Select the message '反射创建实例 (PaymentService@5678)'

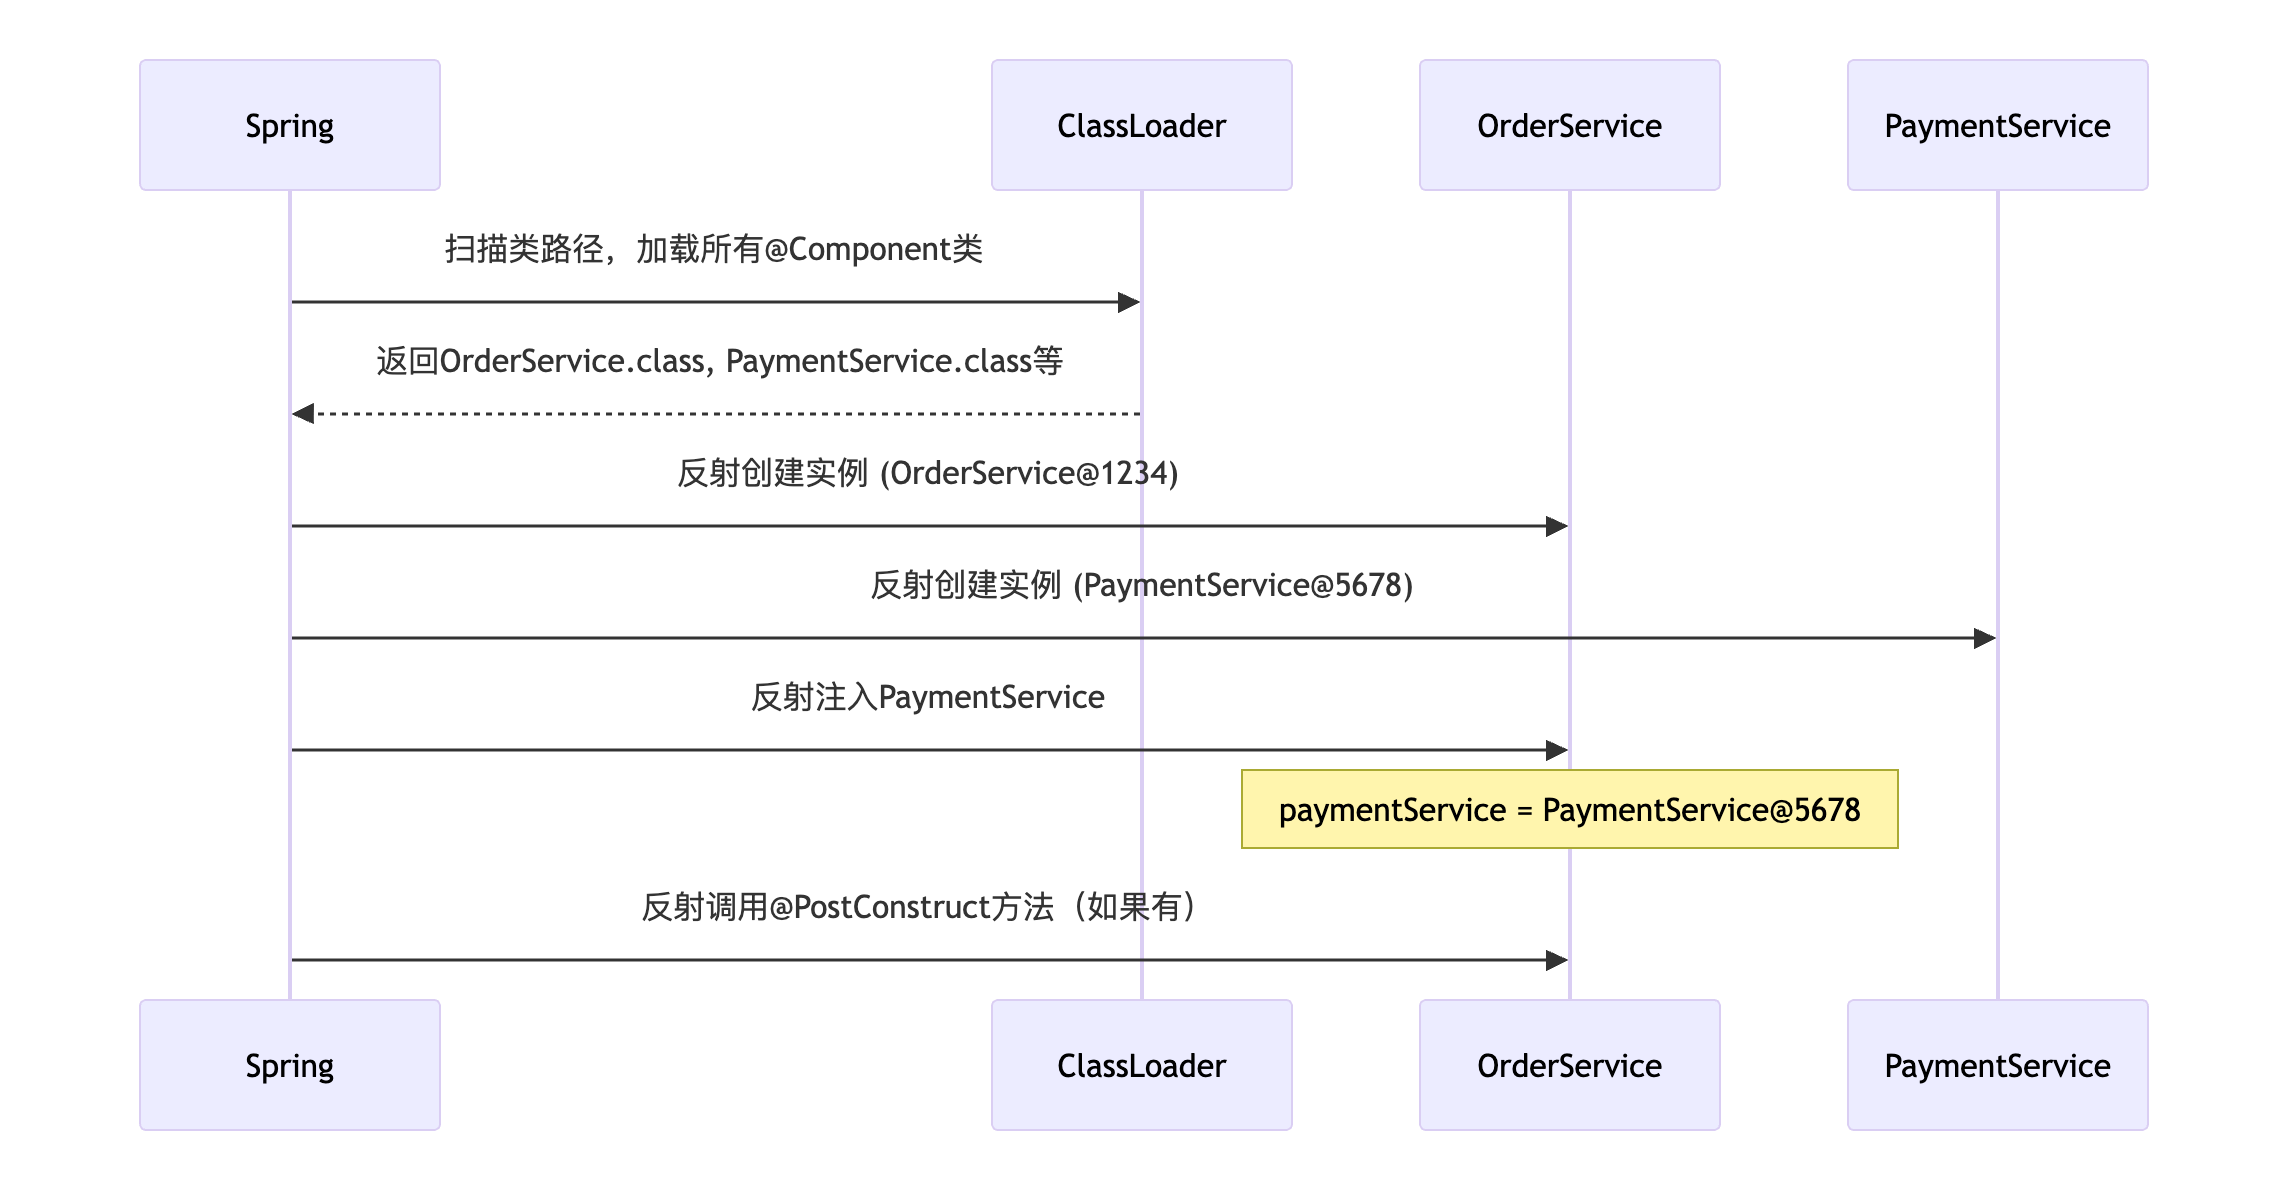pyautogui.click(x=1142, y=585)
